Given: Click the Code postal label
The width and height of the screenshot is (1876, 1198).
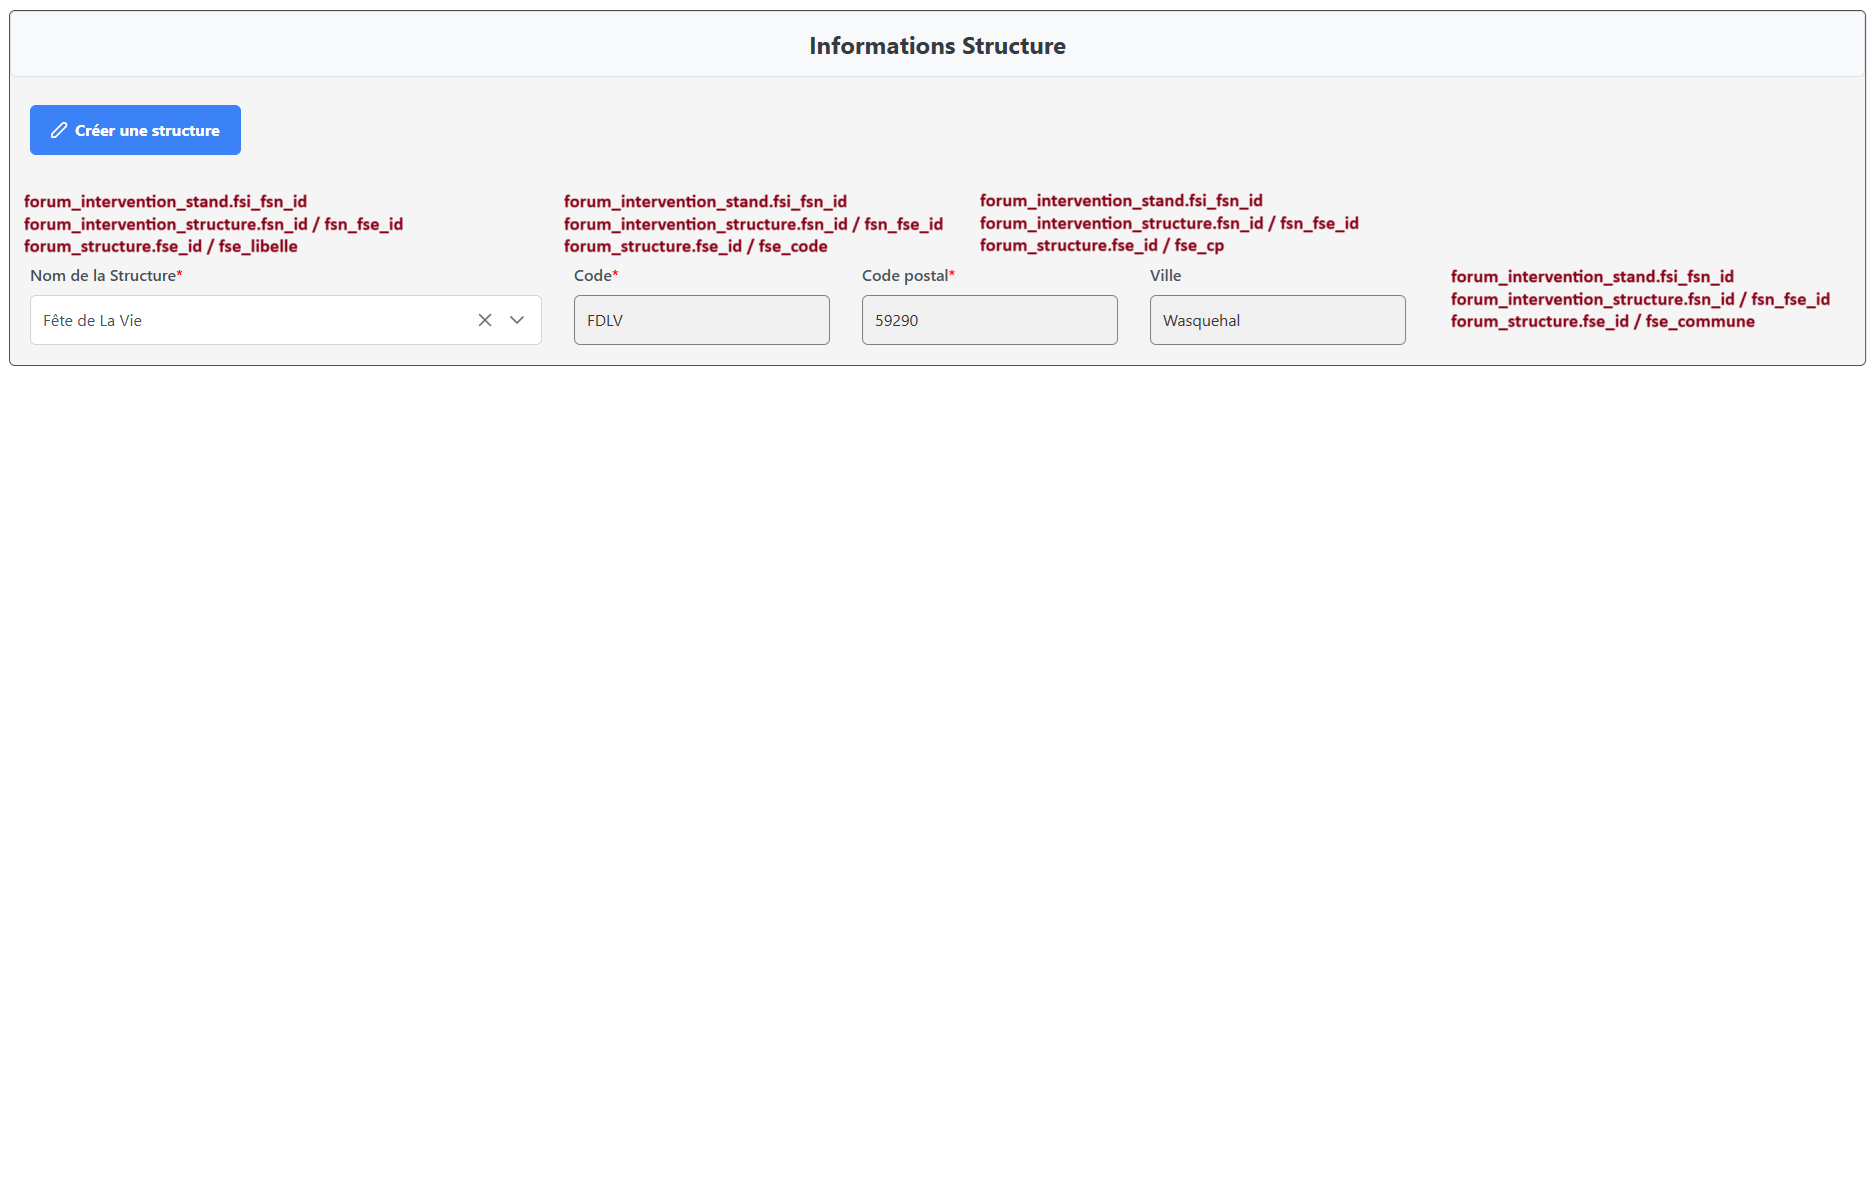Looking at the screenshot, I should (904, 276).
